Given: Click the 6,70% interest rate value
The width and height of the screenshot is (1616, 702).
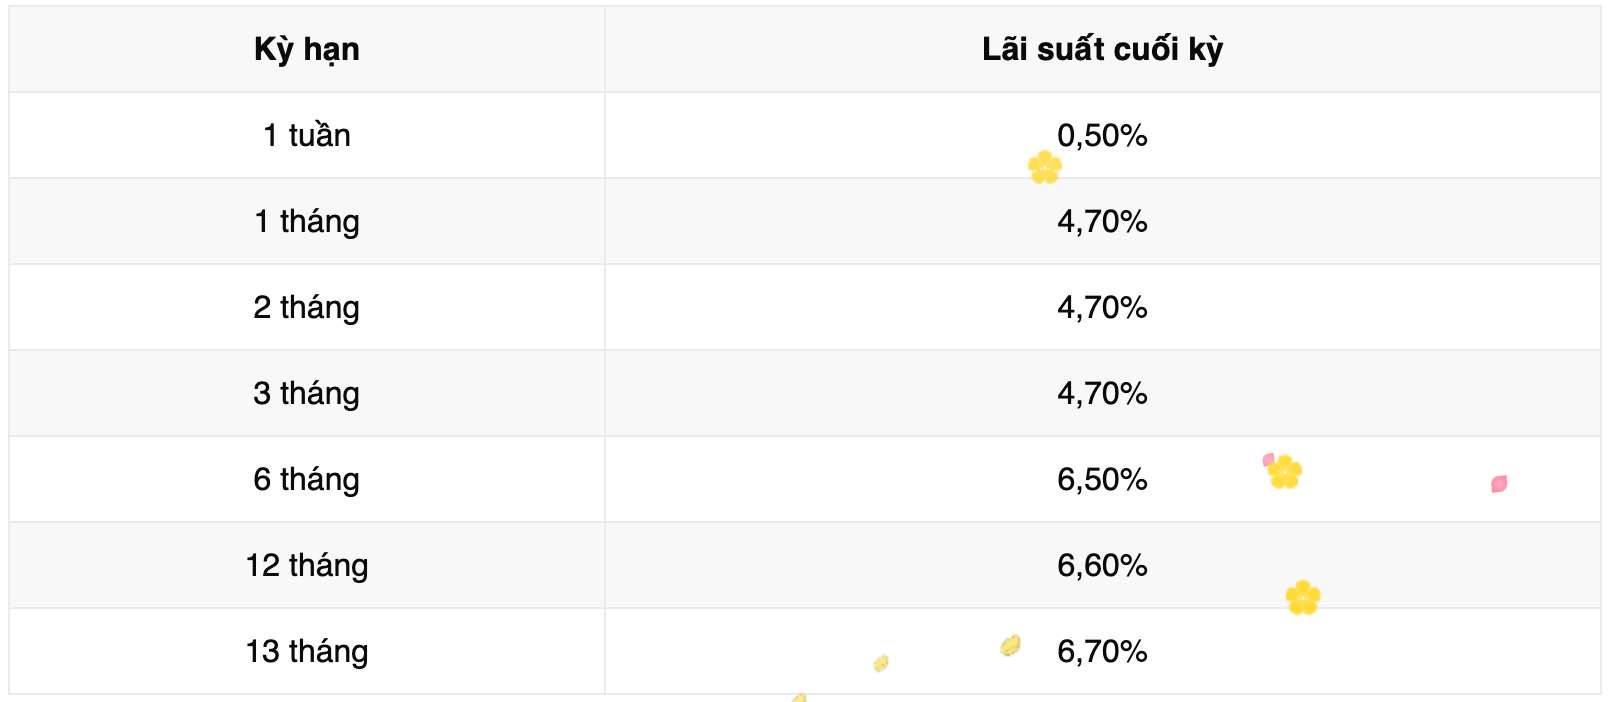Looking at the screenshot, I should click(x=1102, y=651).
